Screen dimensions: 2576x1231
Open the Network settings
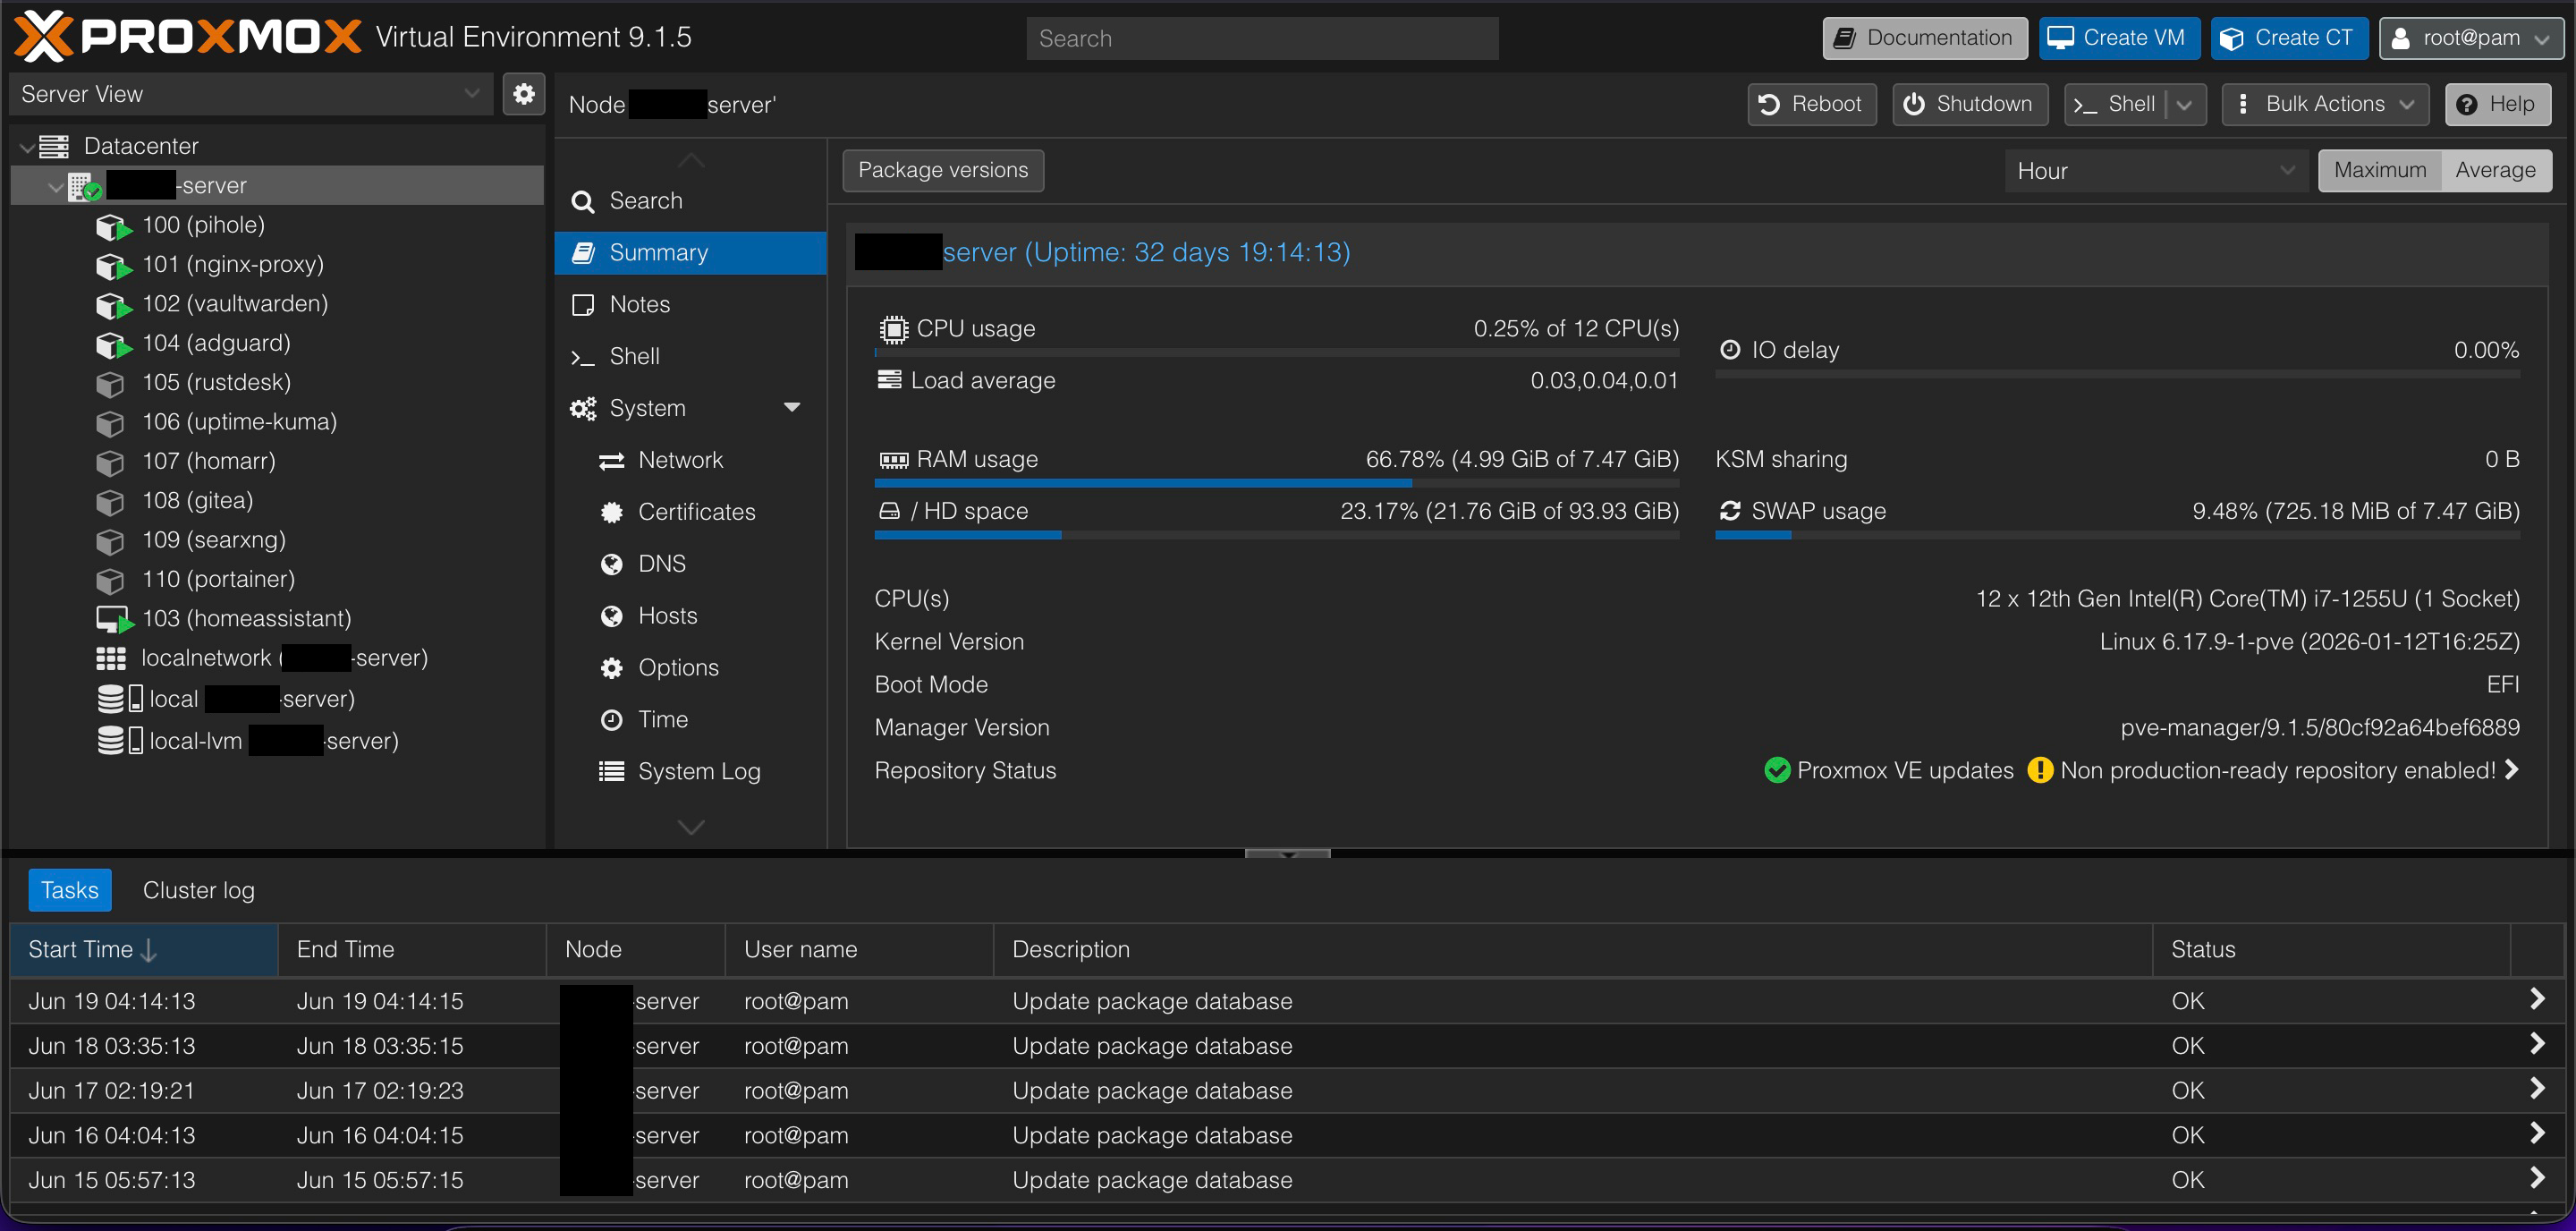click(x=690, y=461)
